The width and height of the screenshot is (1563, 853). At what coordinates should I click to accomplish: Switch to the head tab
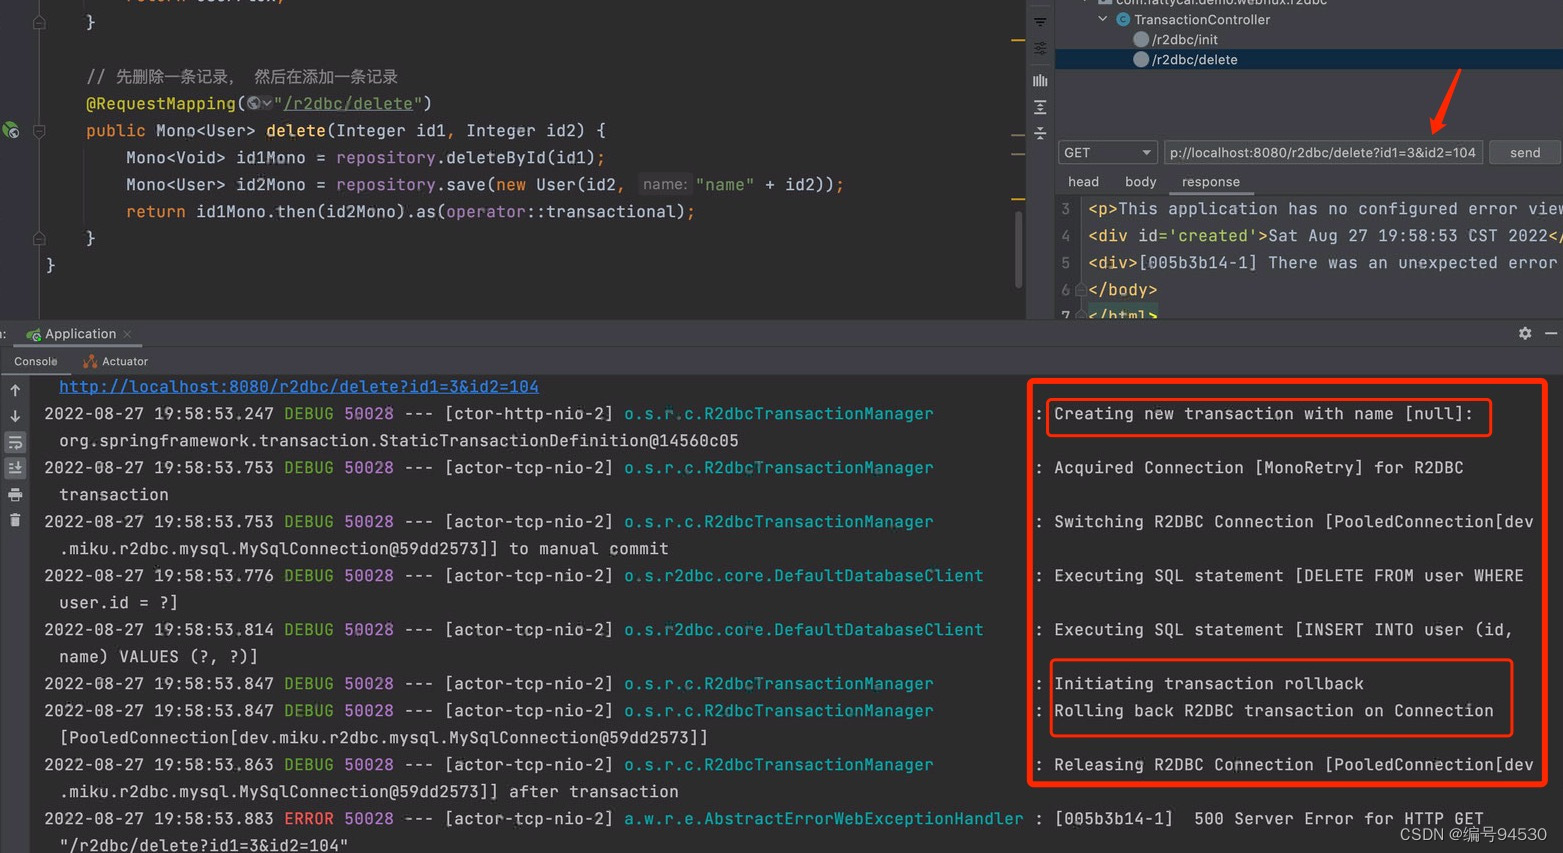1083,181
